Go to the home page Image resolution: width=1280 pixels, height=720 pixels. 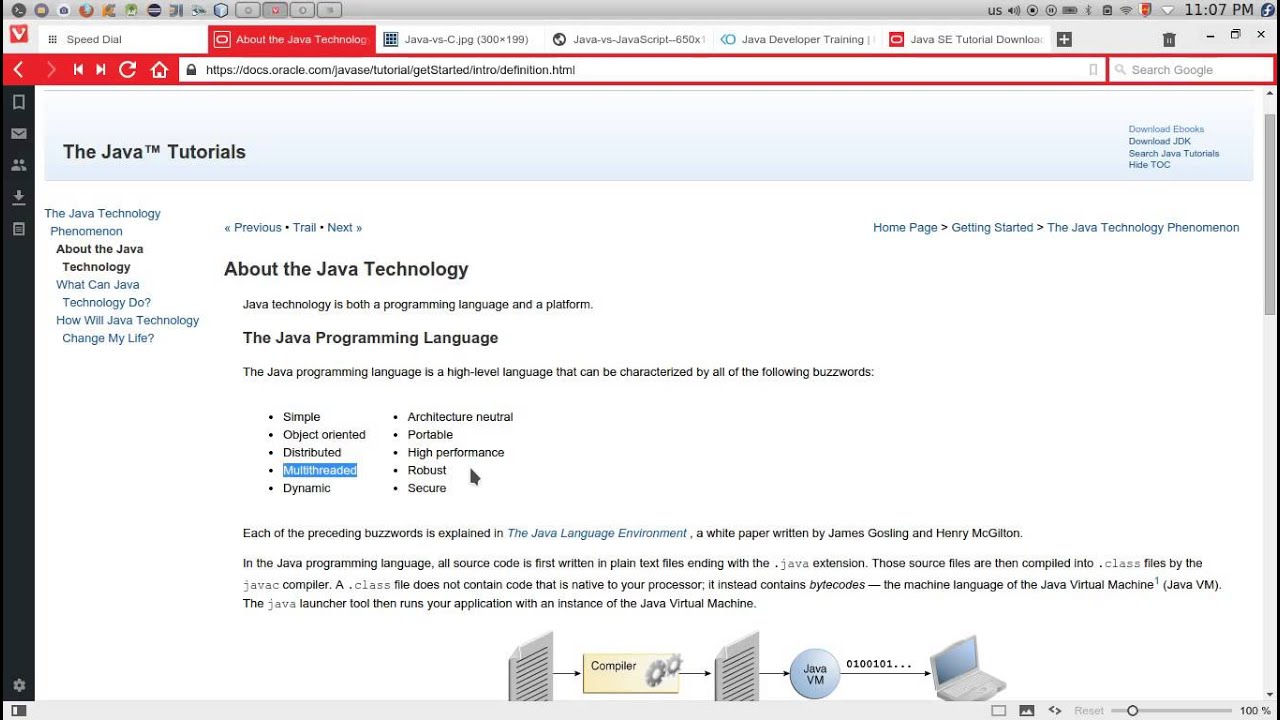click(159, 70)
